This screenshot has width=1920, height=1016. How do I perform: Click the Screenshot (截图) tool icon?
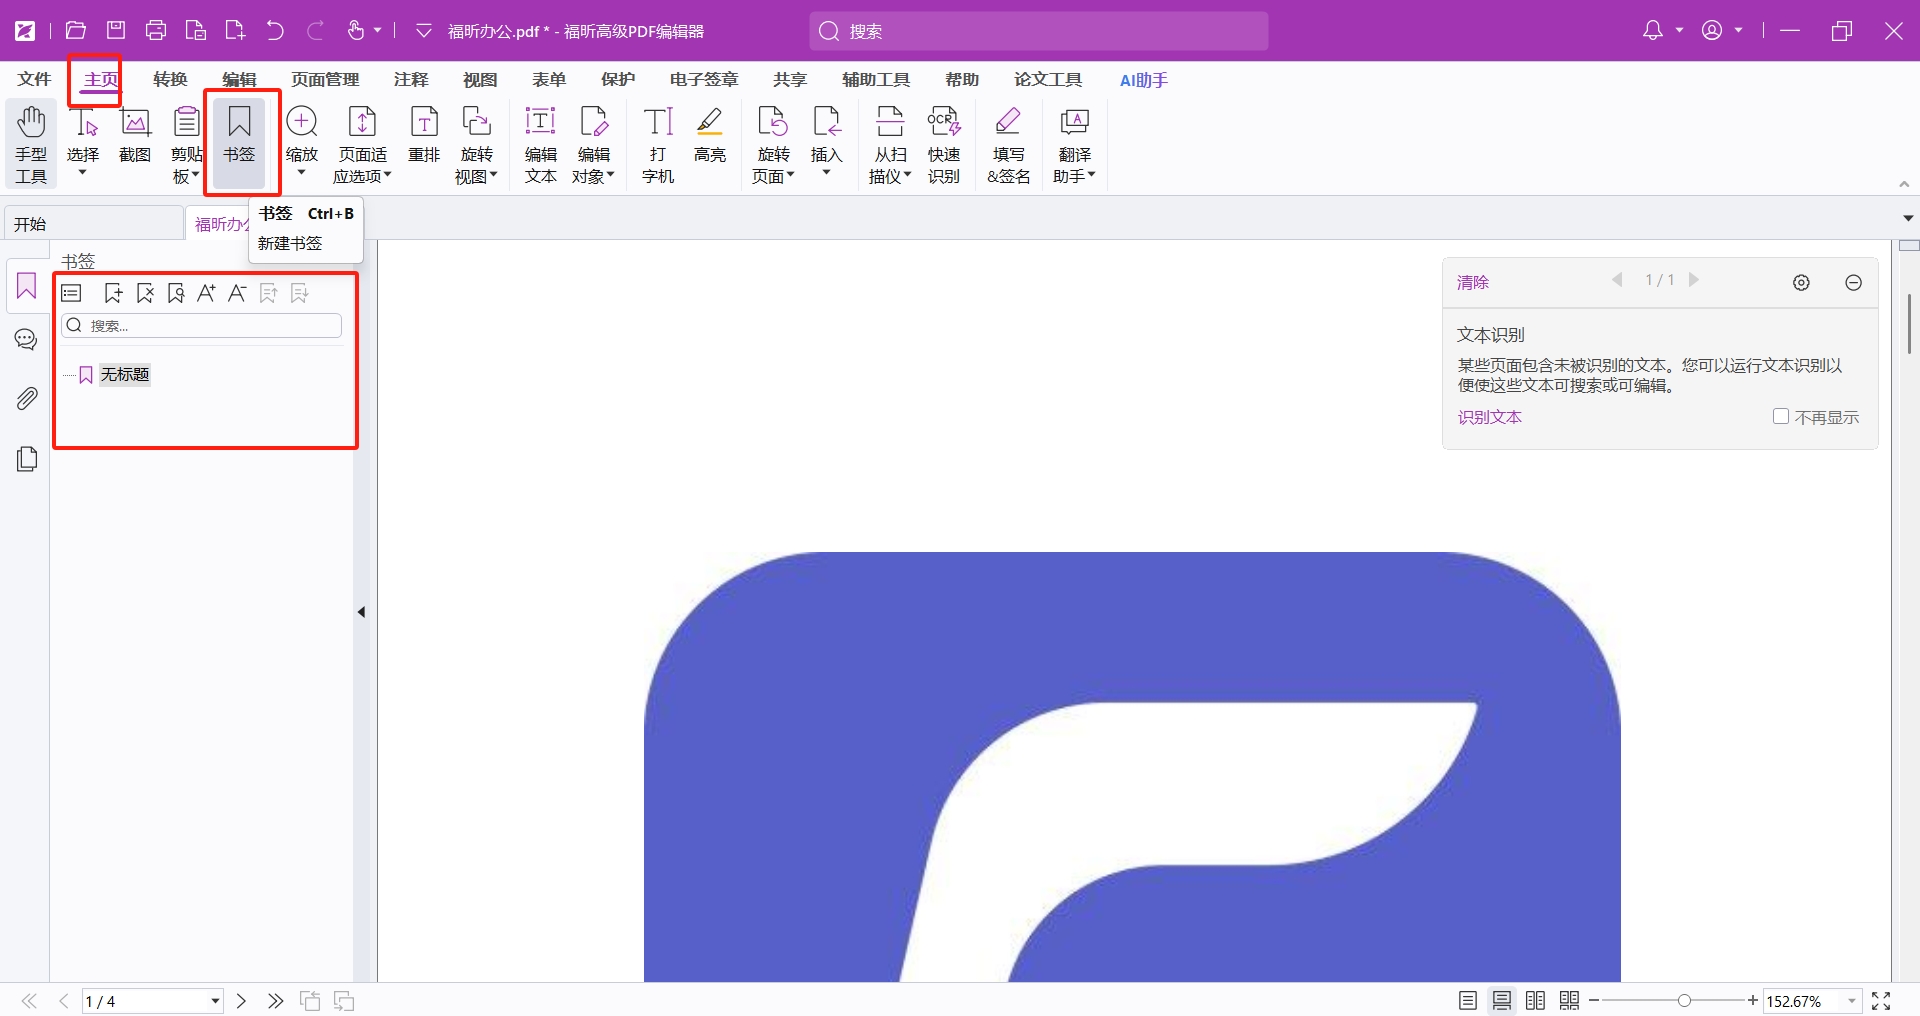pyautogui.click(x=135, y=135)
